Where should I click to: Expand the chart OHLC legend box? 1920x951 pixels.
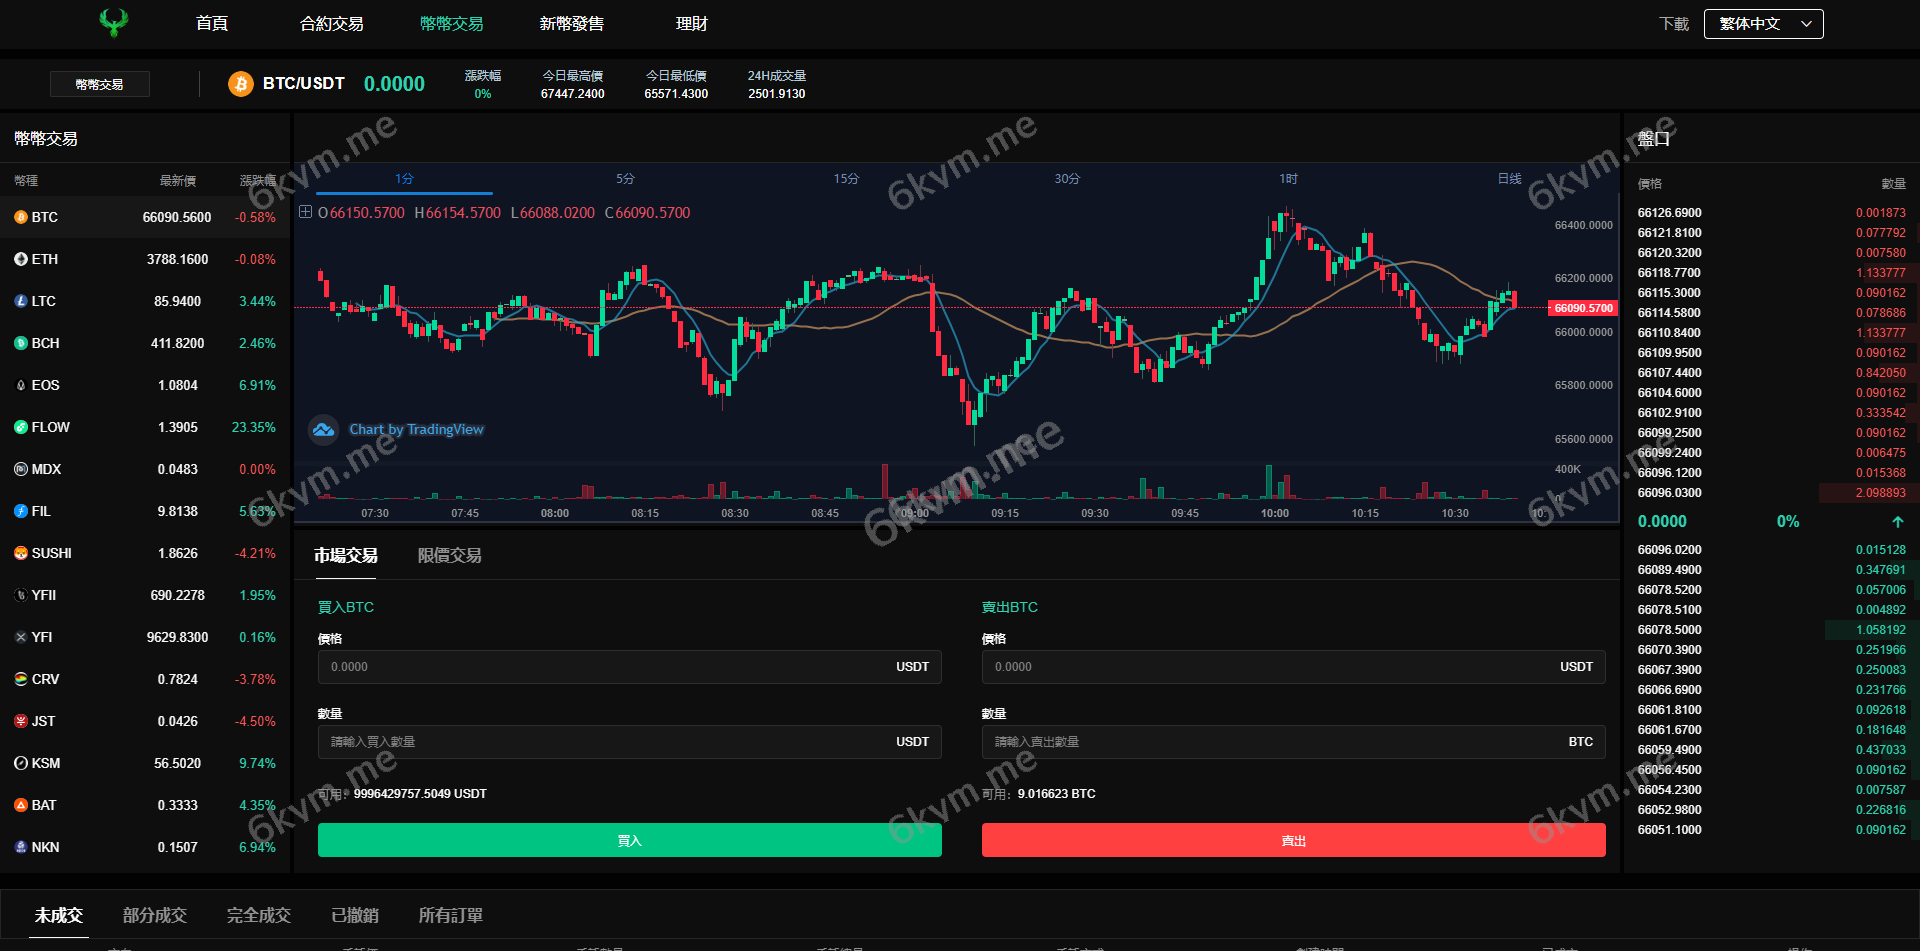[306, 212]
